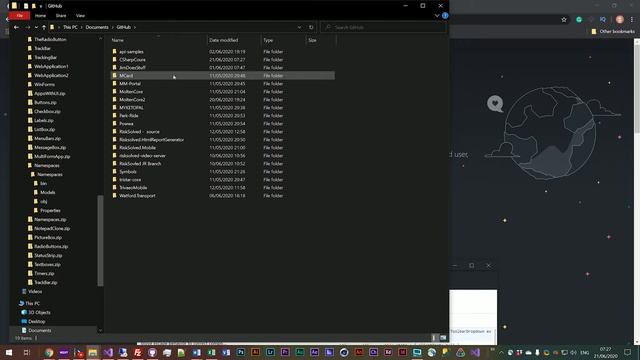Go up one folder level arrow

pyautogui.click(x=44, y=27)
